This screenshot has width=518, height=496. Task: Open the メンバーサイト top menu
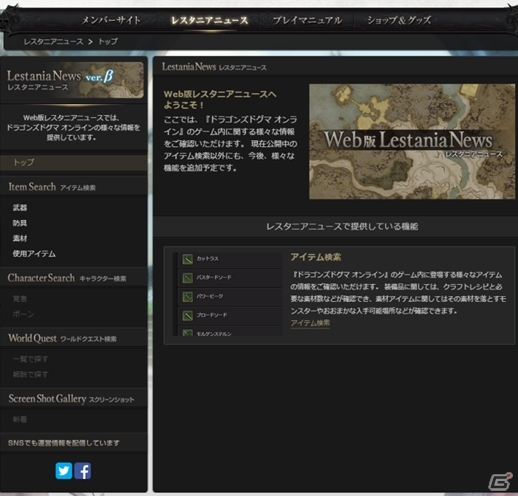coord(111,20)
